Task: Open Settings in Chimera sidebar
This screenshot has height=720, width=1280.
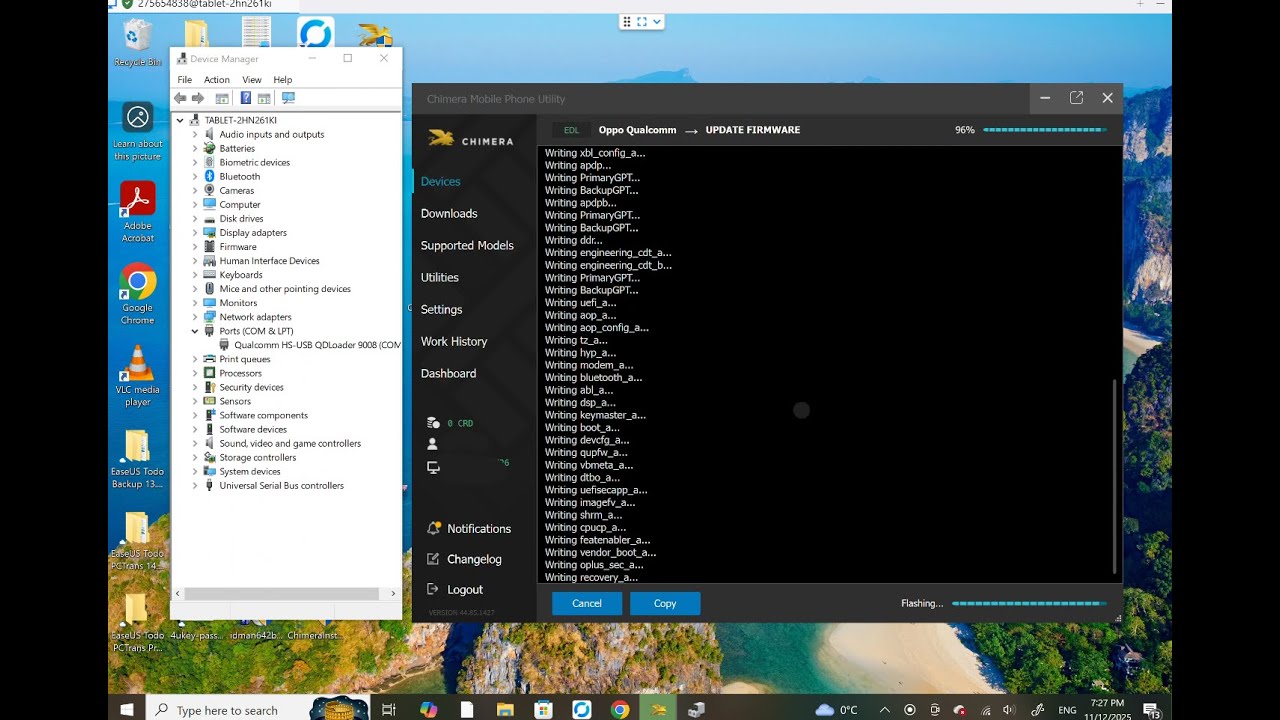Action: 441,309
